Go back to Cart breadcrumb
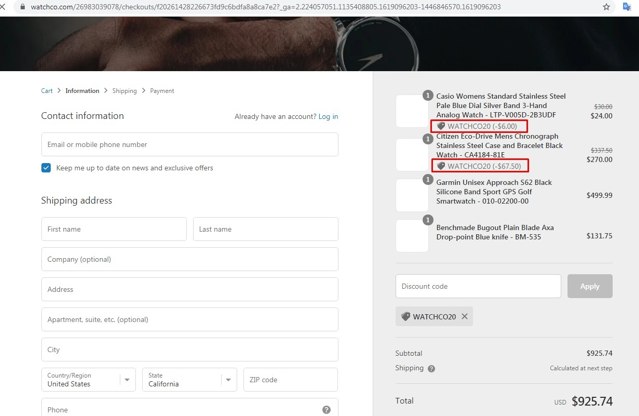This screenshot has width=639, height=416. (47, 91)
